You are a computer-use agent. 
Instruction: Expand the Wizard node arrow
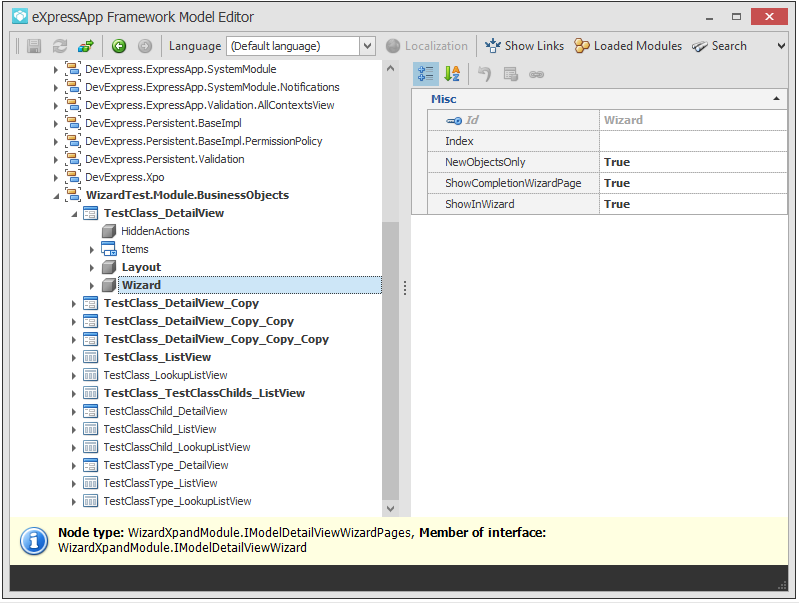(x=92, y=285)
